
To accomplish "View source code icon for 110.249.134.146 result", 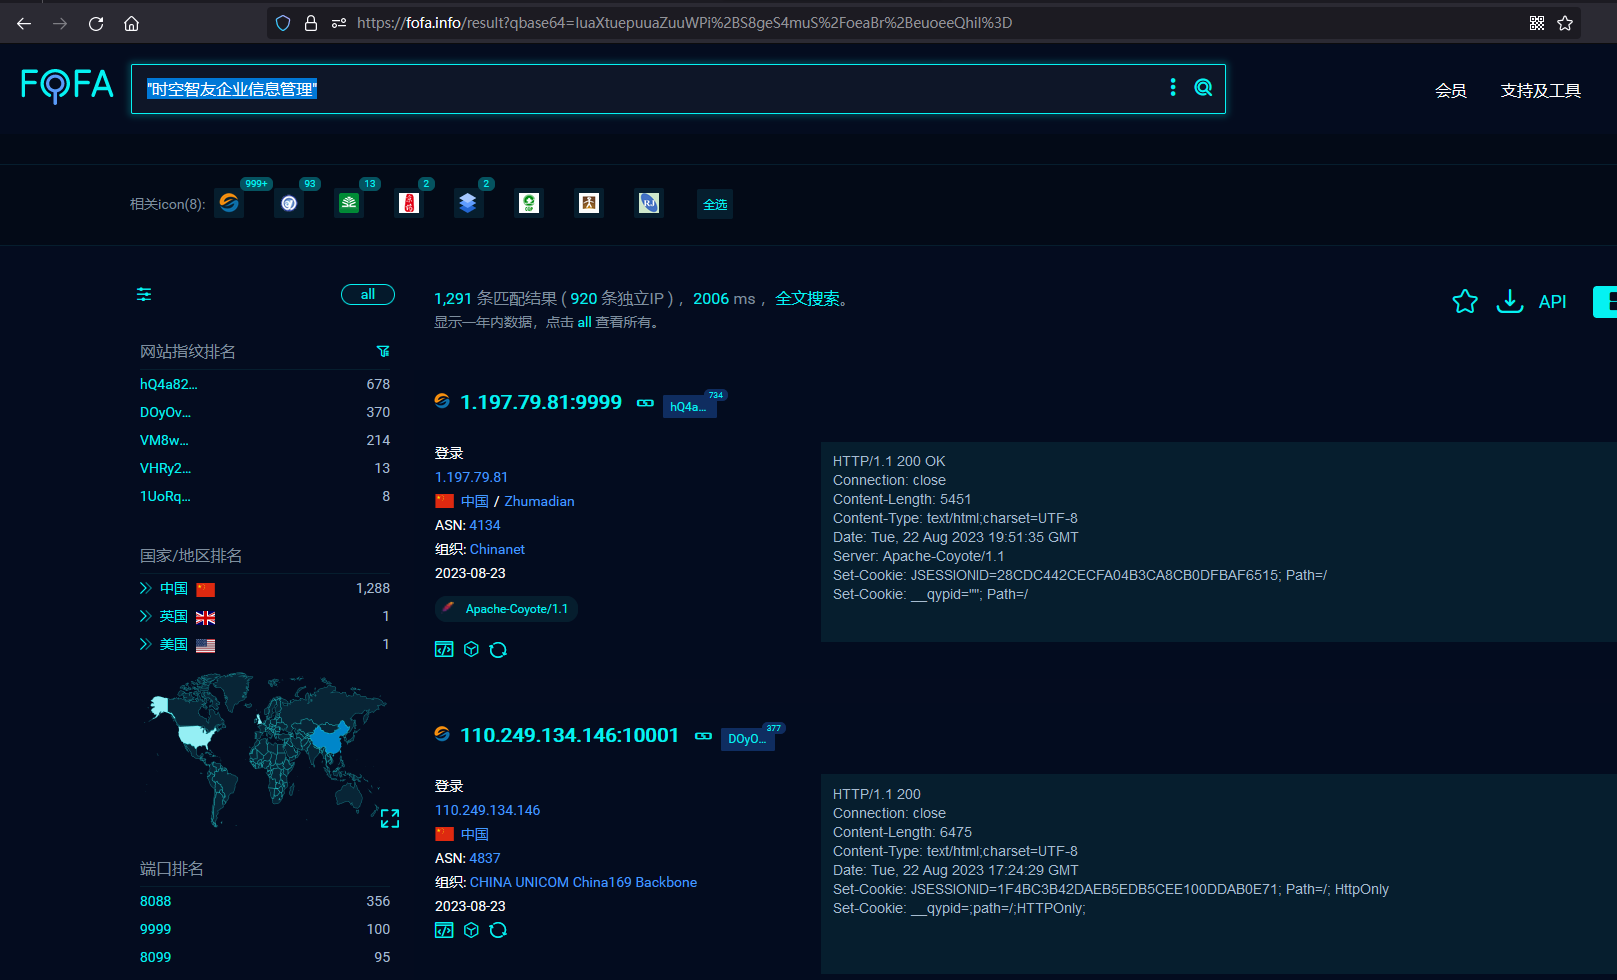I will 444,930.
